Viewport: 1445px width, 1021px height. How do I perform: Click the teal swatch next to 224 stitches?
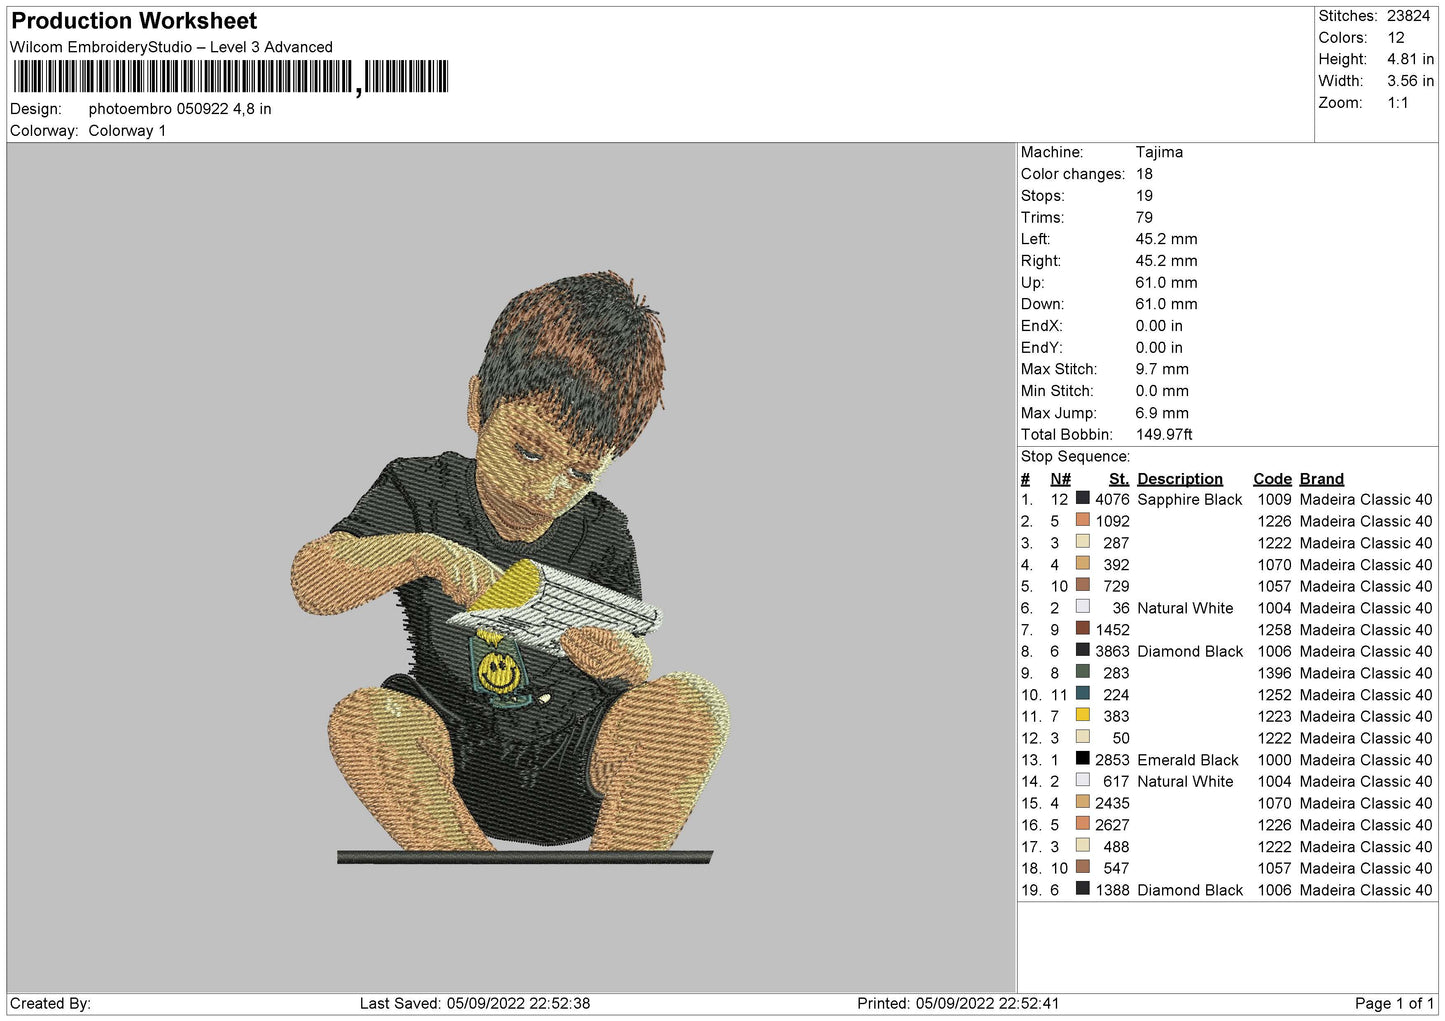[x=1082, y=693]
